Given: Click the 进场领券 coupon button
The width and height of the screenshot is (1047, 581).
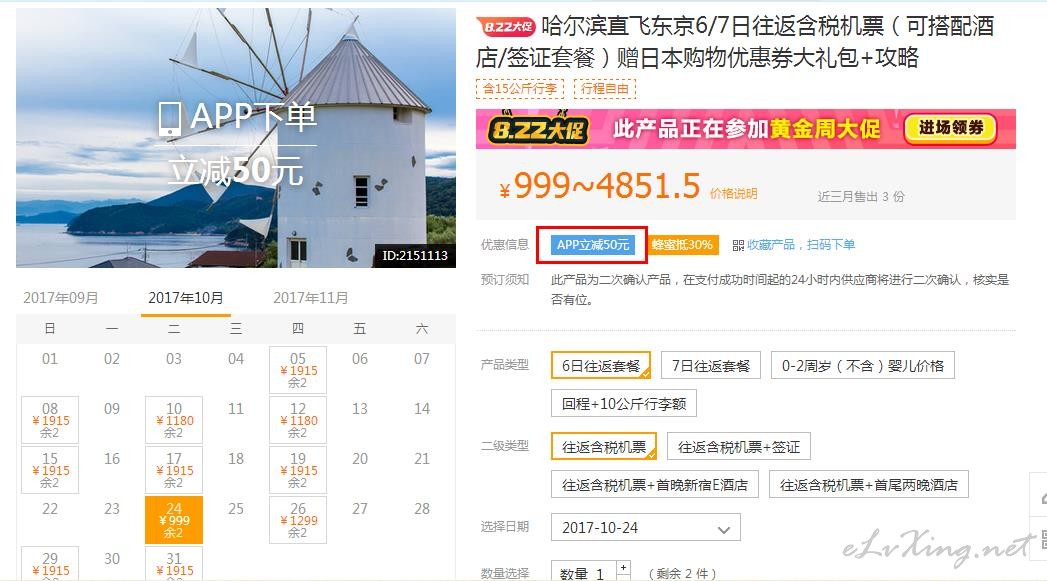Looking at the screenshot, I should (x=950, y=128).
